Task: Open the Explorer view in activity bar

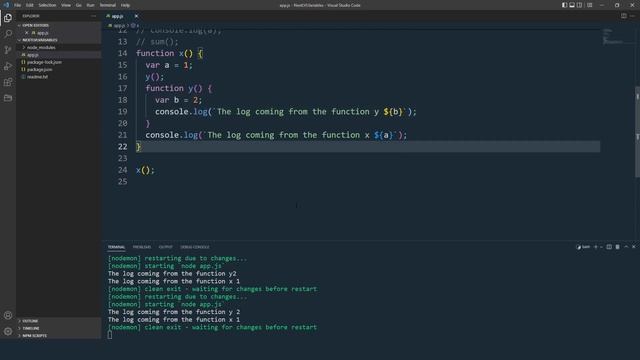Action: pos(8,18)
